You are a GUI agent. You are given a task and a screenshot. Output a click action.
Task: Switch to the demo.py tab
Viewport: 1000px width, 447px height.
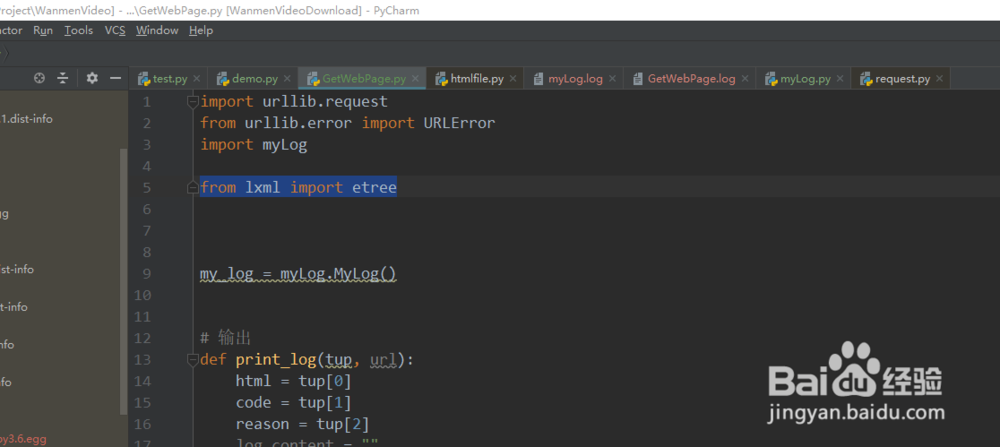[254, 79]
